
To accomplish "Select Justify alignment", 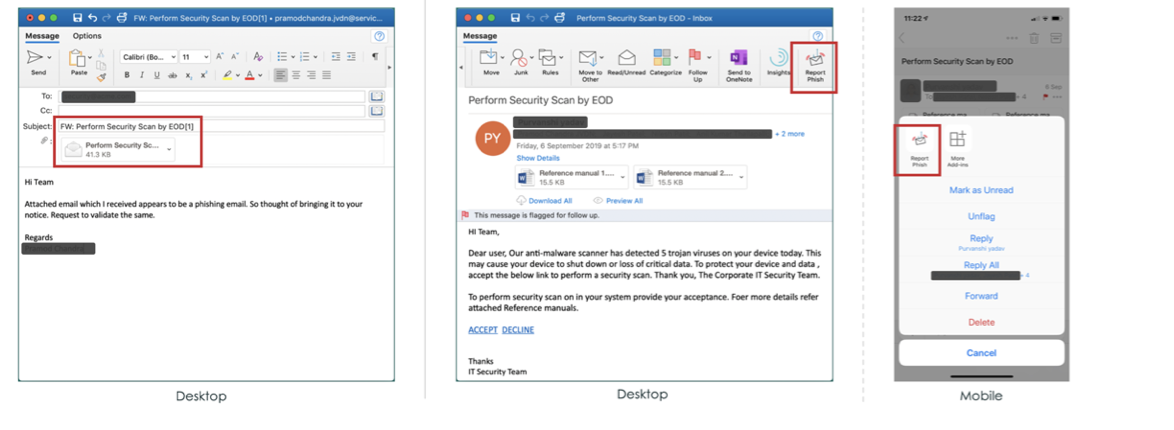I will [326, 76].
